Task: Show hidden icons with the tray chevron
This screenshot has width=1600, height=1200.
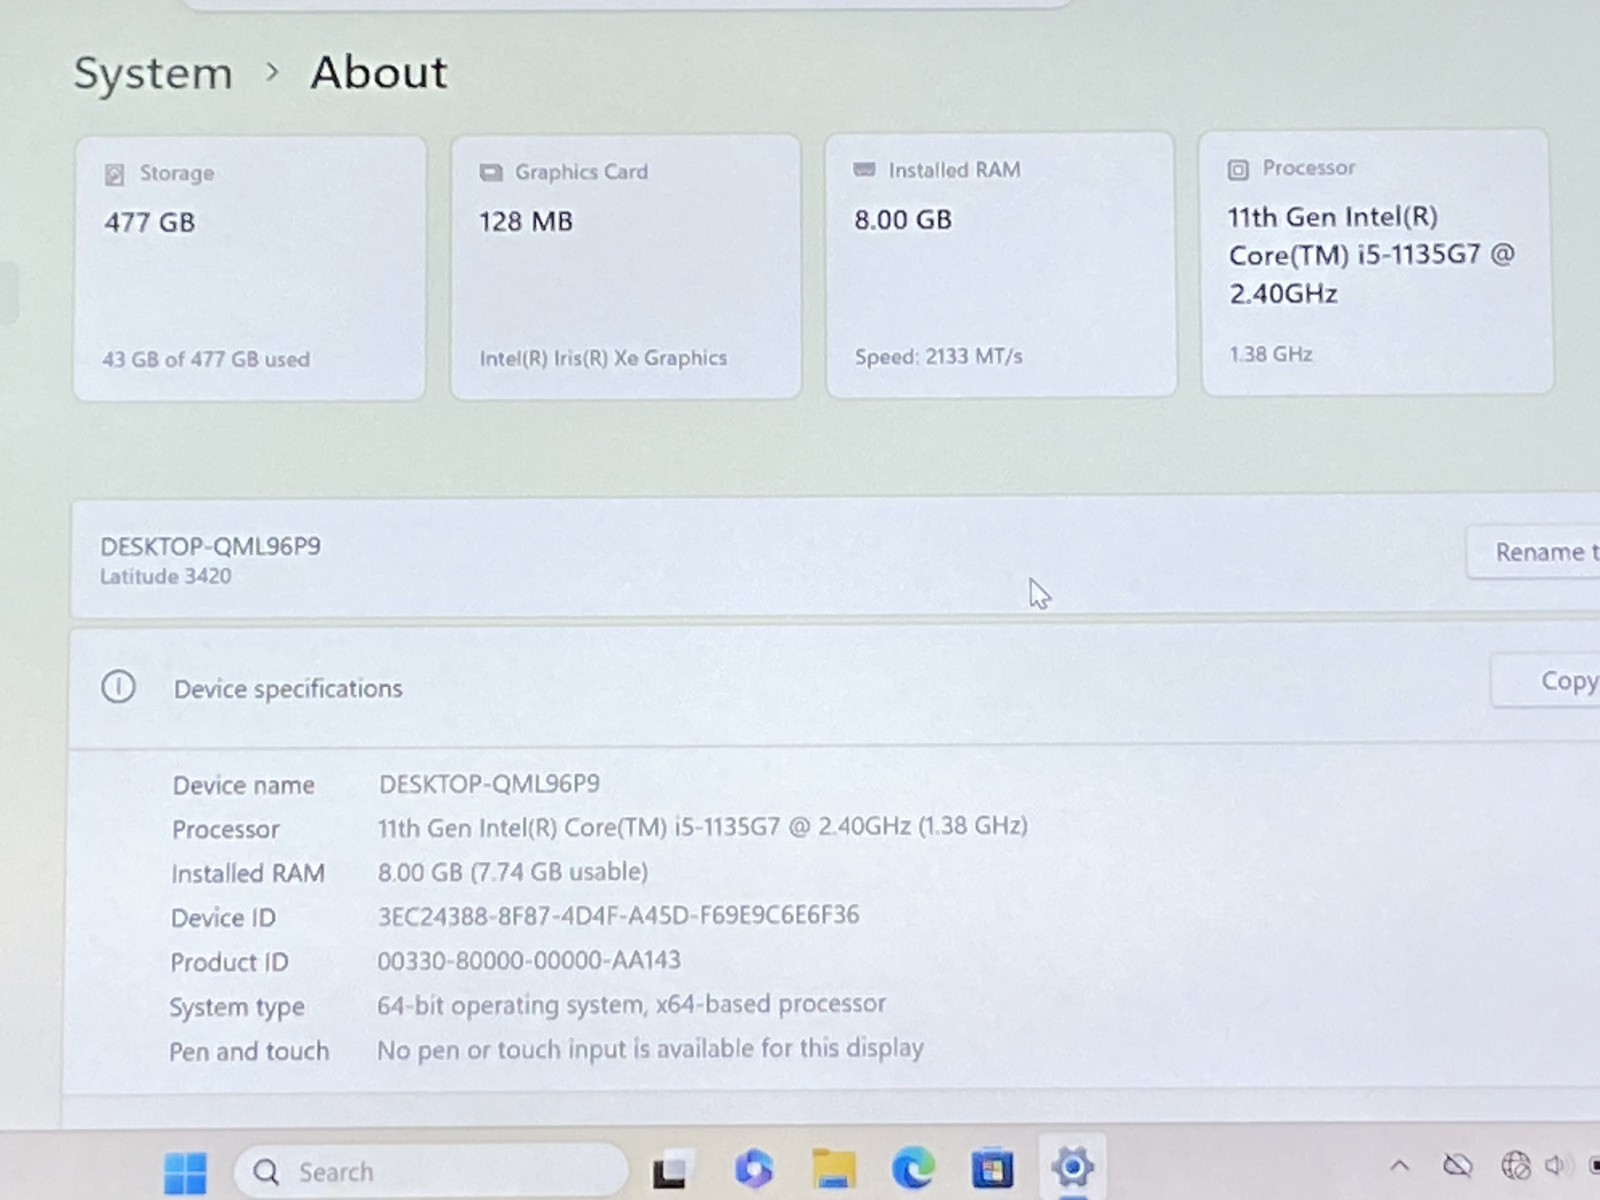Action: tap(1400, 1166)
